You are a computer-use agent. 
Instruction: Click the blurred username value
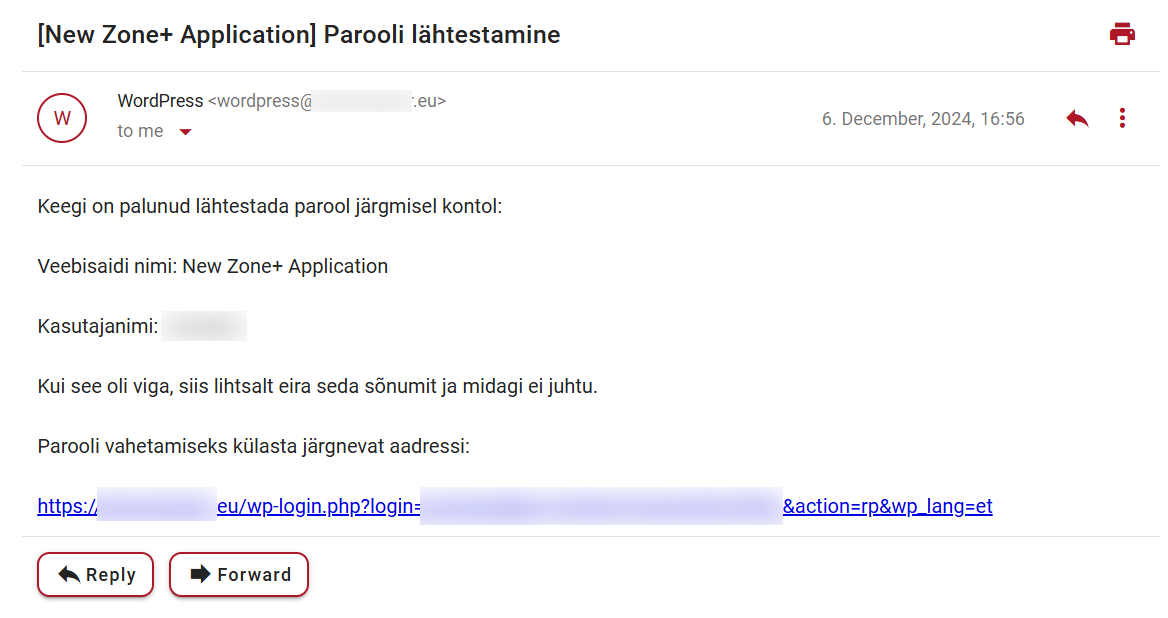pos(204,327)
